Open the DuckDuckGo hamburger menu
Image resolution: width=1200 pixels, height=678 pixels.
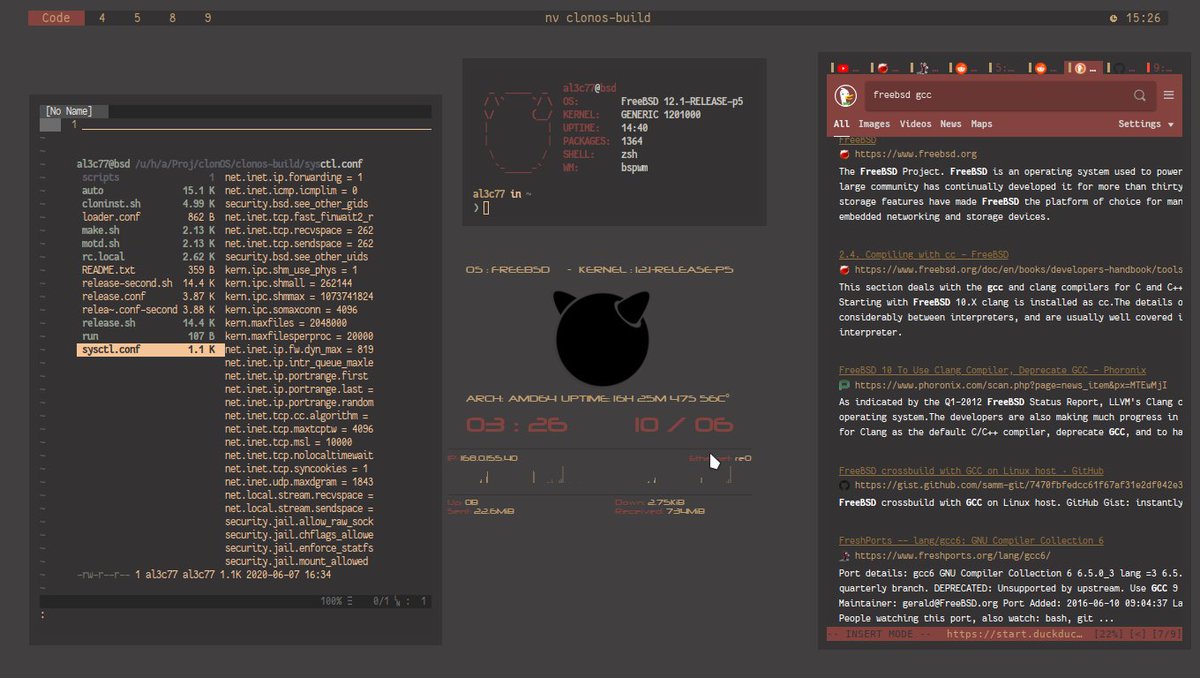(1168, 96)
